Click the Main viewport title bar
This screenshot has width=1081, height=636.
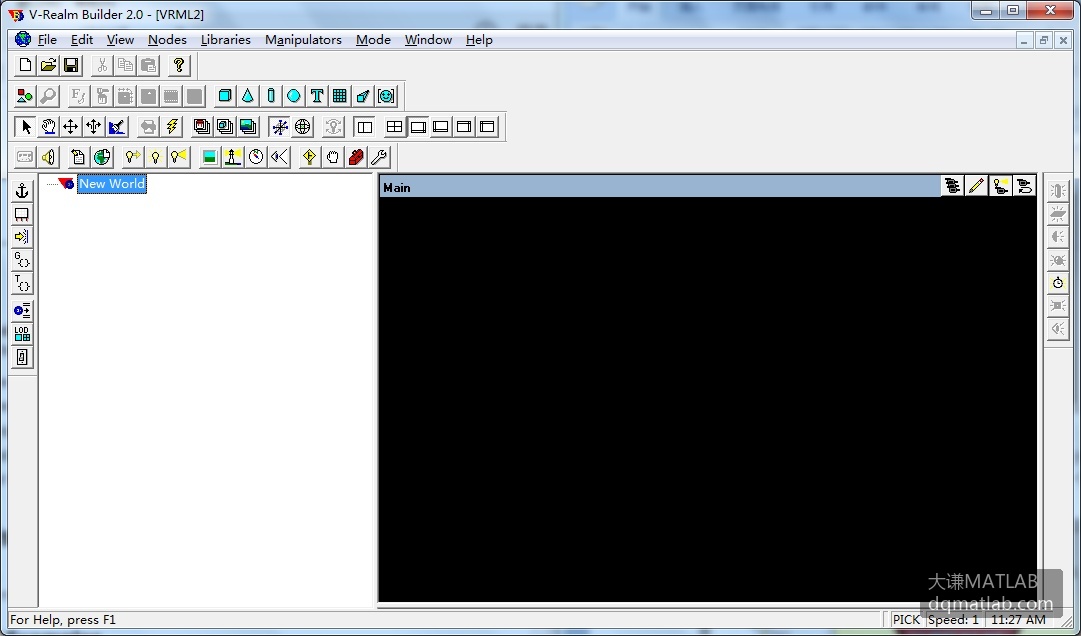pyautogui.click(x=660, y=187)
